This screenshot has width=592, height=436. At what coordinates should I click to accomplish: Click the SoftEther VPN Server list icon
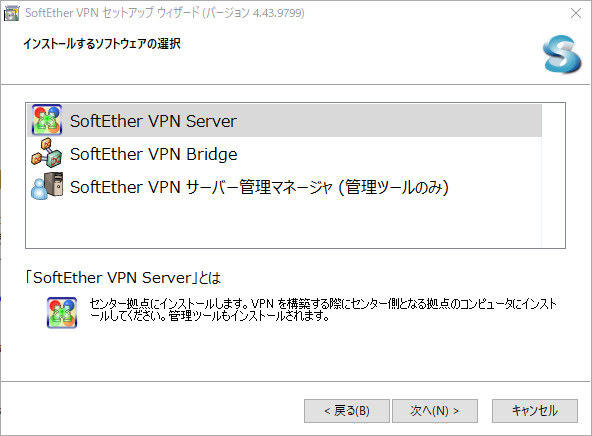47,120
